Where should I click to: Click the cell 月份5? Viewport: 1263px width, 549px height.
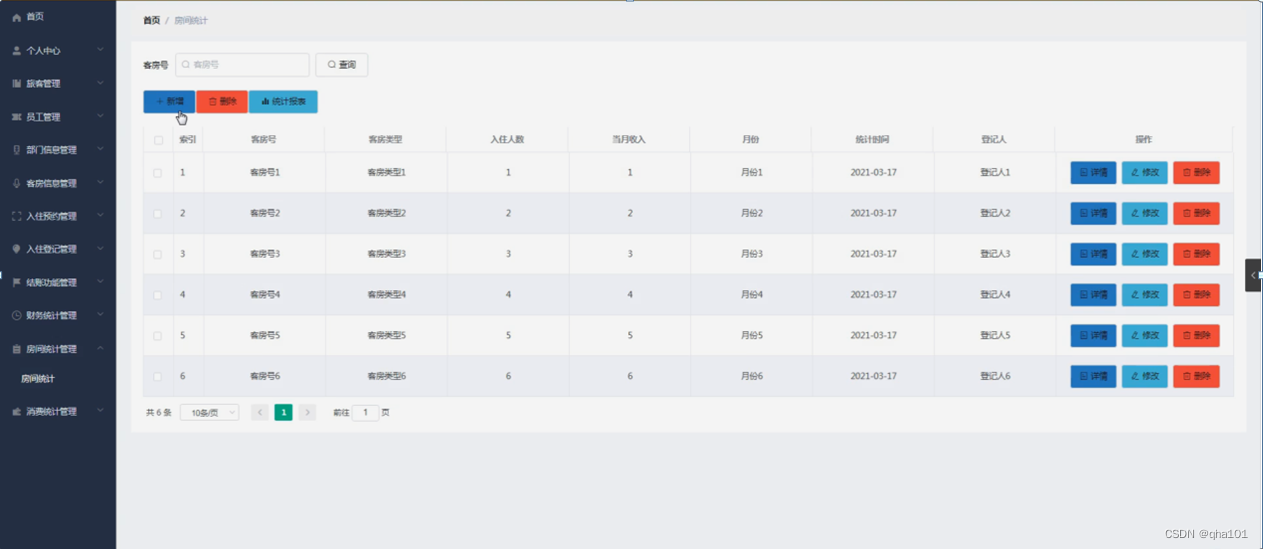coord(752,335)
